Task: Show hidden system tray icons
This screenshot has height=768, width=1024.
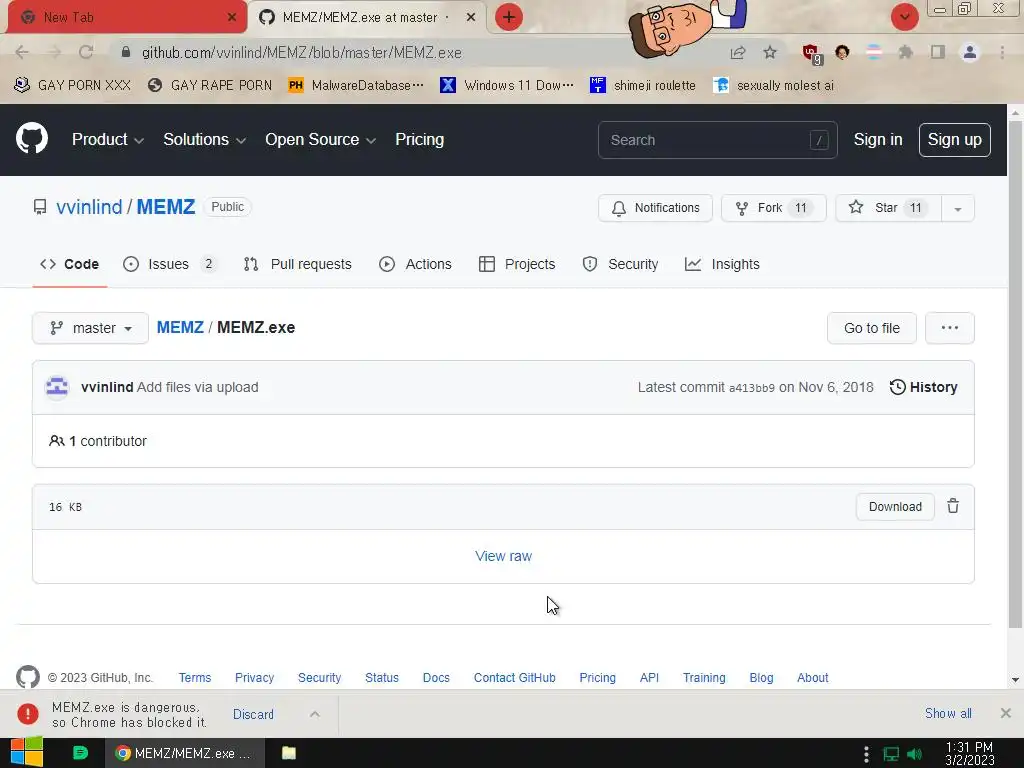Action: (x=866, y=754)
